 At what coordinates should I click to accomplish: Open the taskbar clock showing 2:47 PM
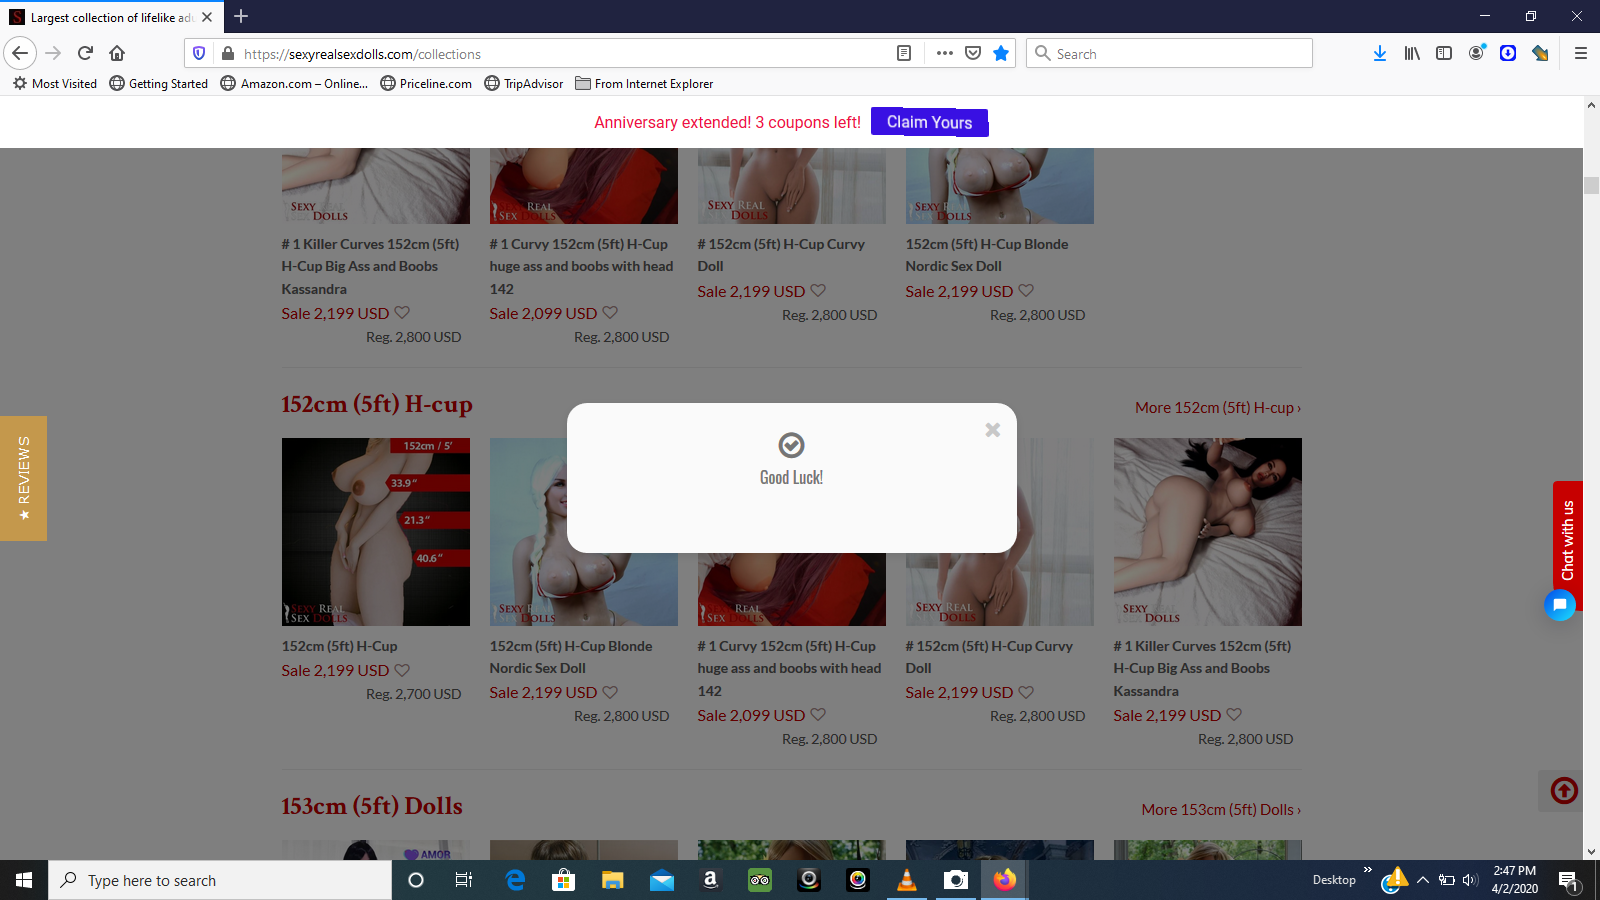1514,880
